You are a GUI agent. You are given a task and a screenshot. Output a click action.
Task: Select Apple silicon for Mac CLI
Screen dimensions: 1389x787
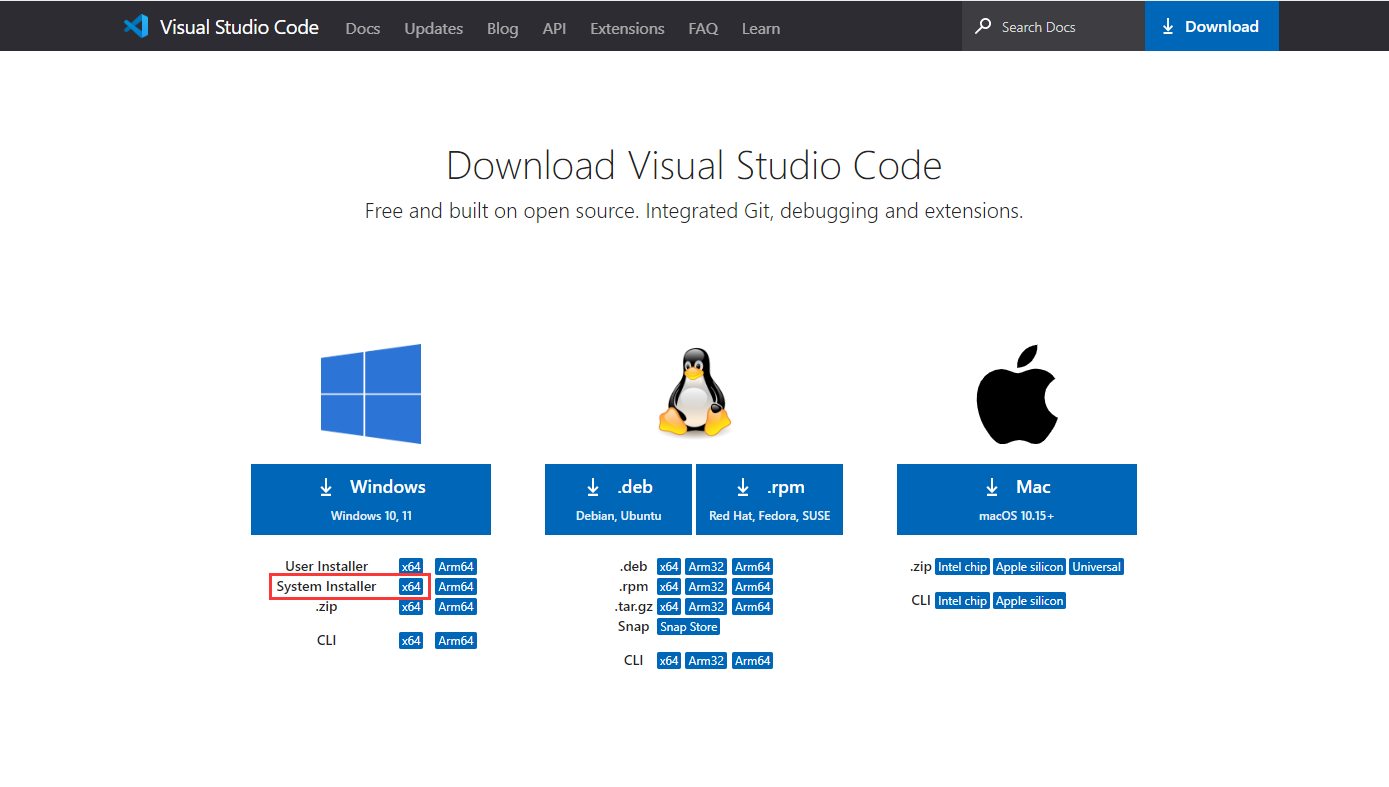pyautogui.click(x=1030, y=601)
